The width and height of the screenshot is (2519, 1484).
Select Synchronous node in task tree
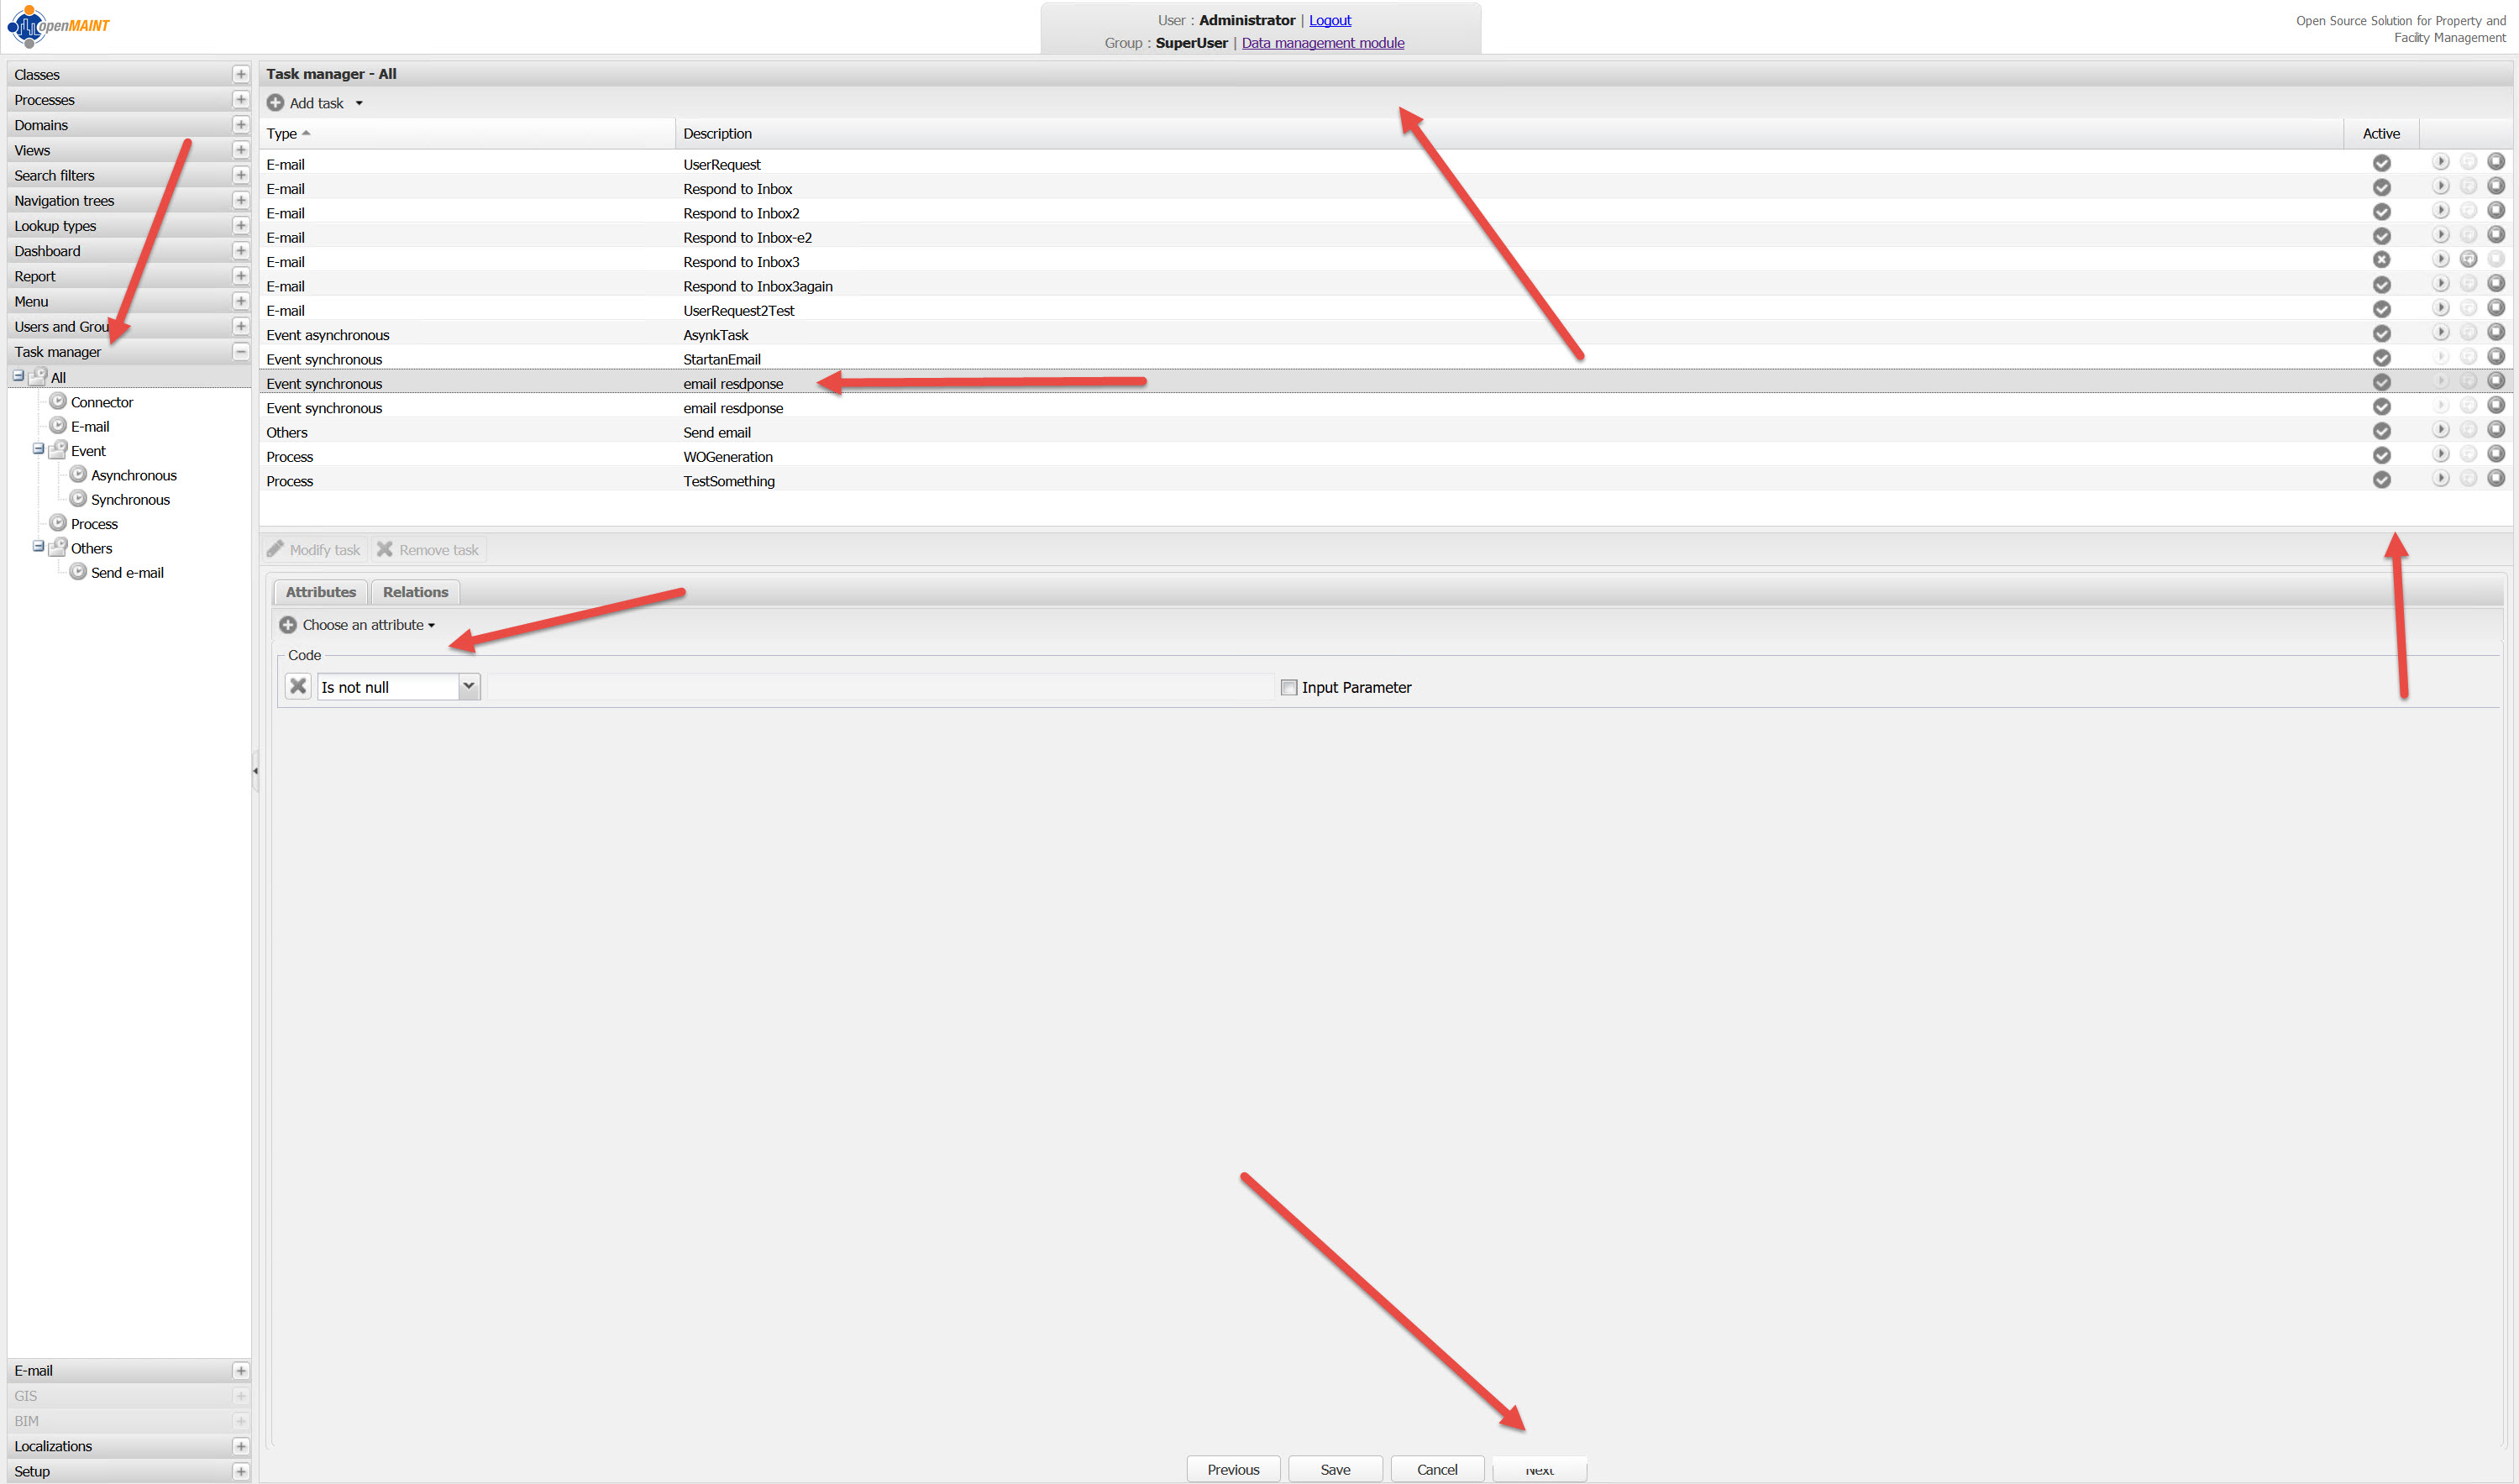[x=130, y=499]
